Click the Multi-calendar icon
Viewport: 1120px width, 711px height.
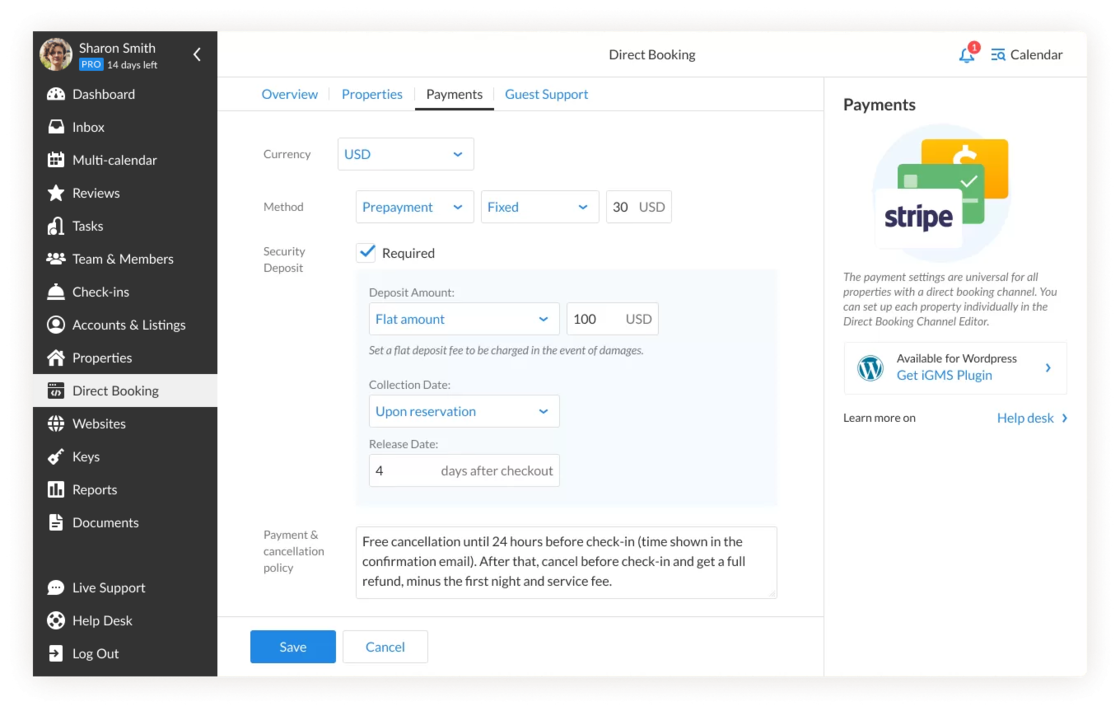click(x=56, y=160)
